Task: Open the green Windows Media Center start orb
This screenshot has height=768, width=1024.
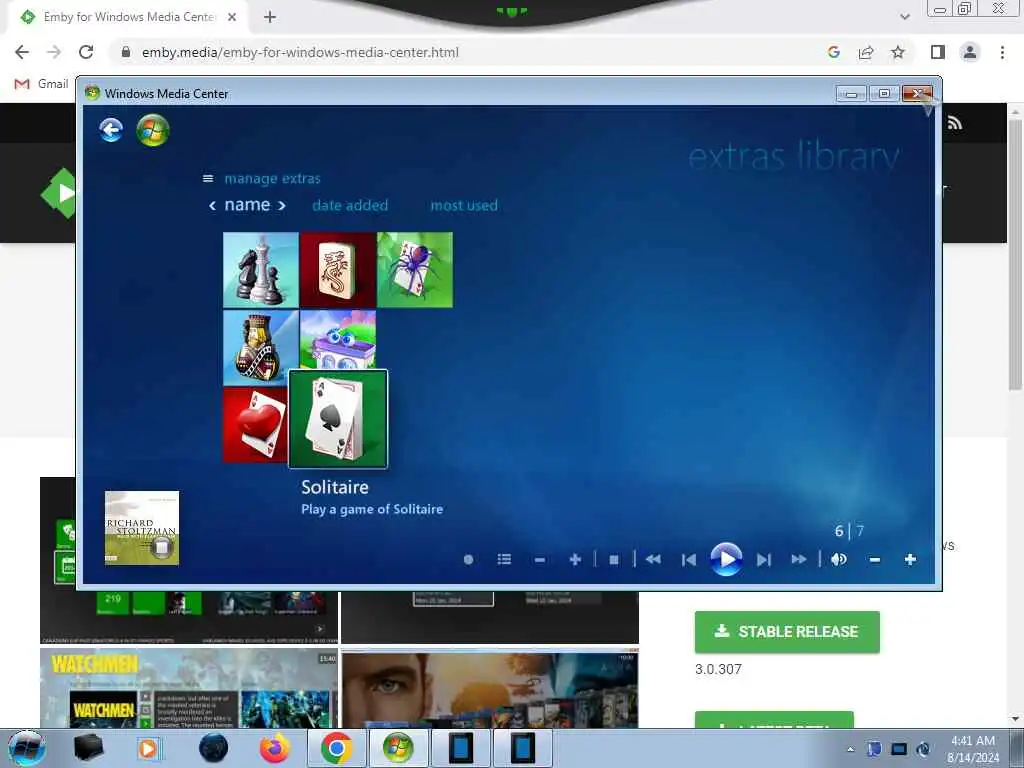Action: [153, 130]
